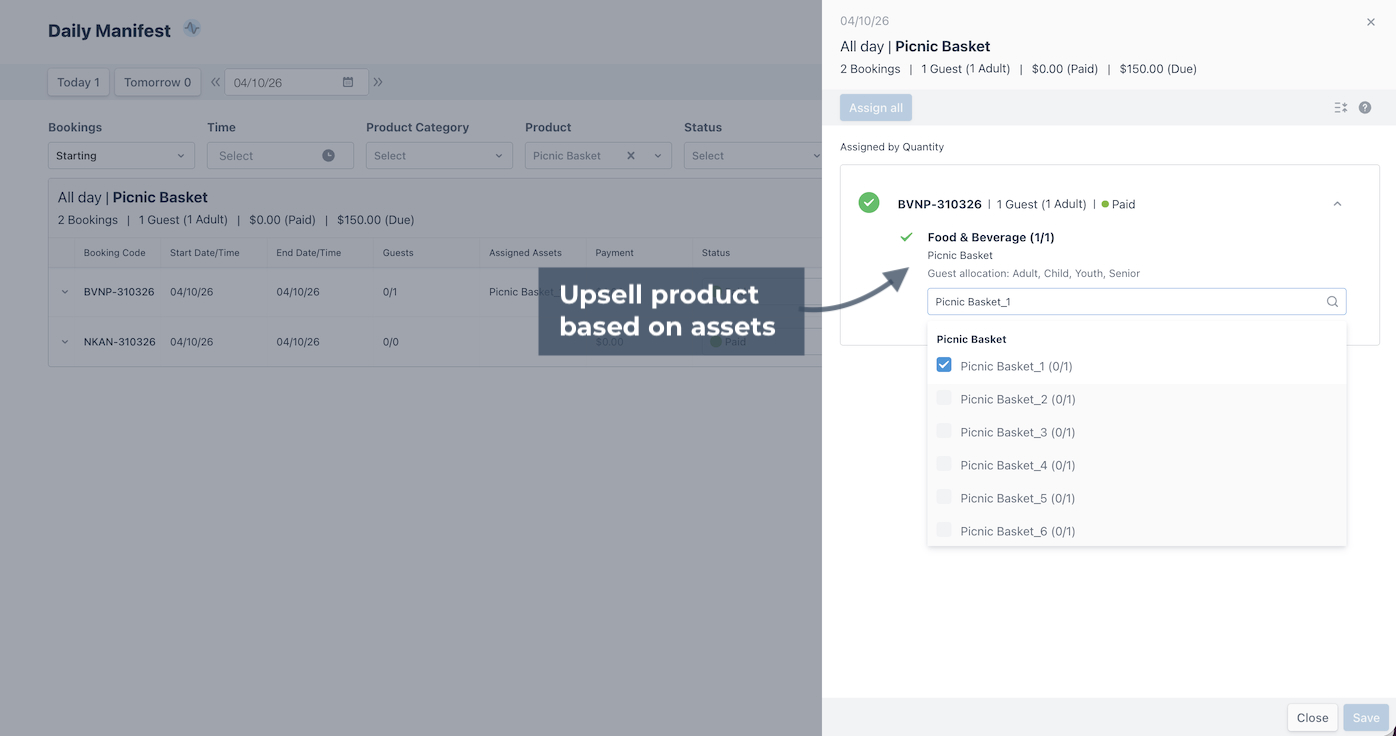The image size is (1396, 736).
Task: Click Guests column header
Action: tap(398, 253)
